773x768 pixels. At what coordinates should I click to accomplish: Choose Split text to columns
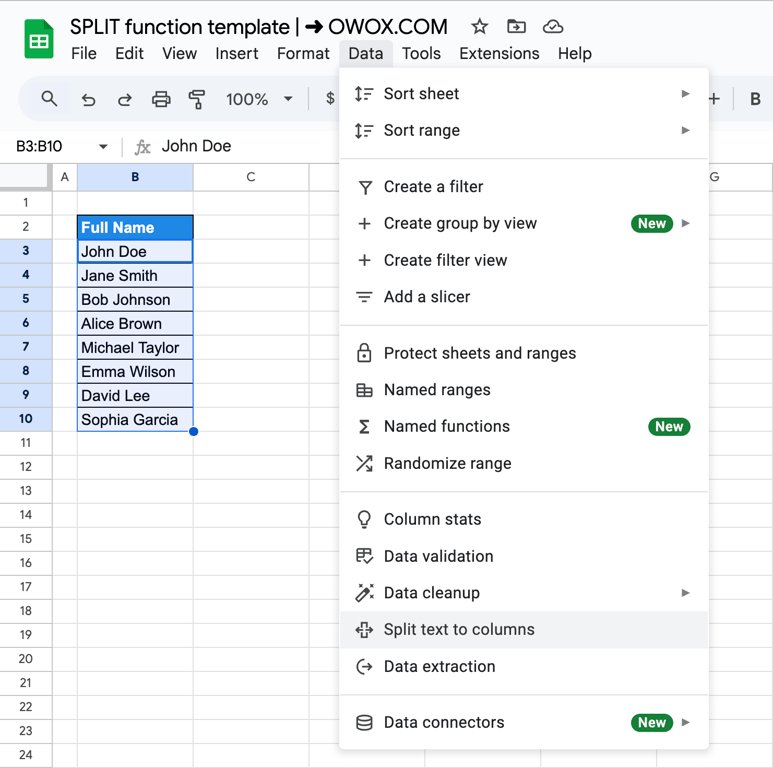524,629
